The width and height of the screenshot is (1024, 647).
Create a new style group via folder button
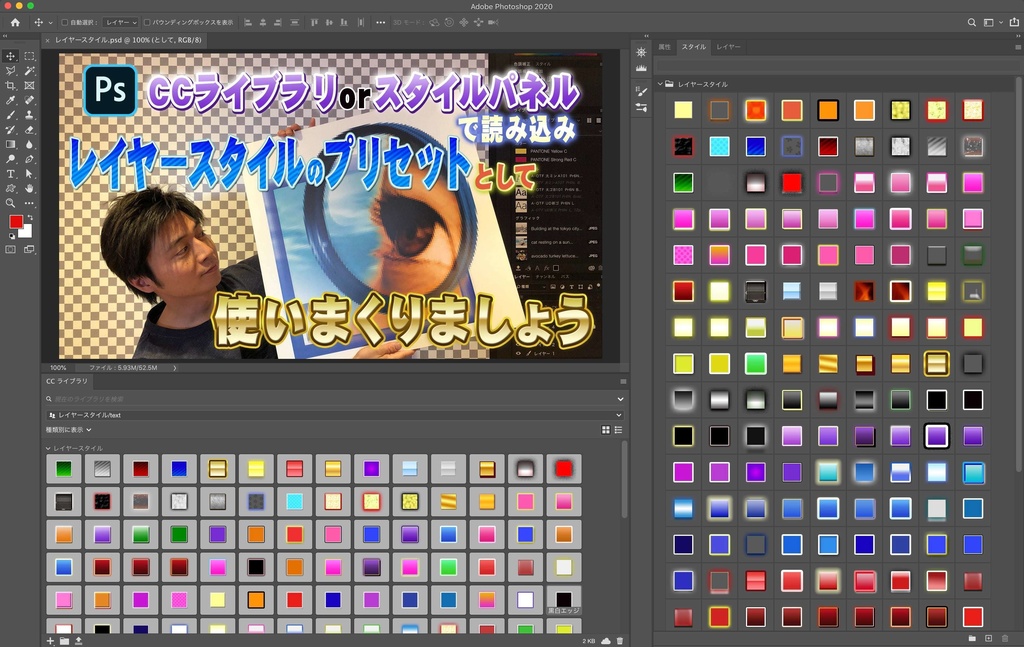971,638
